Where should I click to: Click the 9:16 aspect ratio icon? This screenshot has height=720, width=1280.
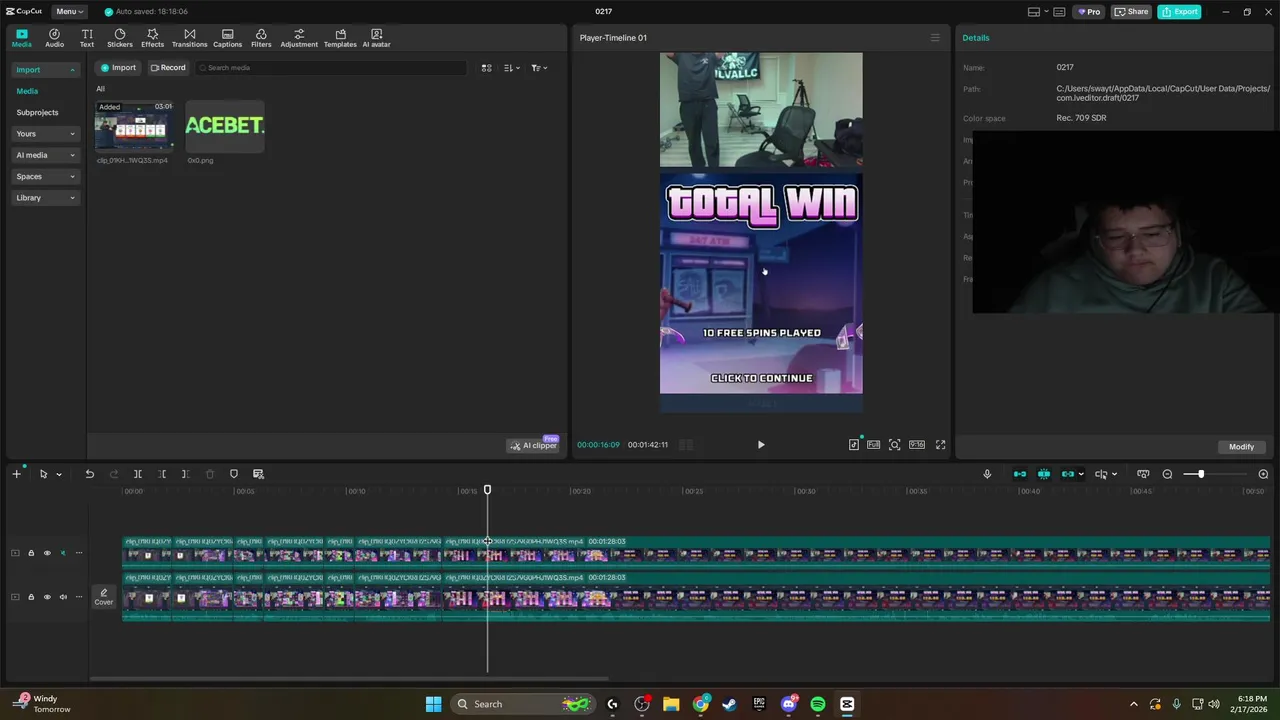pos(917,445)
